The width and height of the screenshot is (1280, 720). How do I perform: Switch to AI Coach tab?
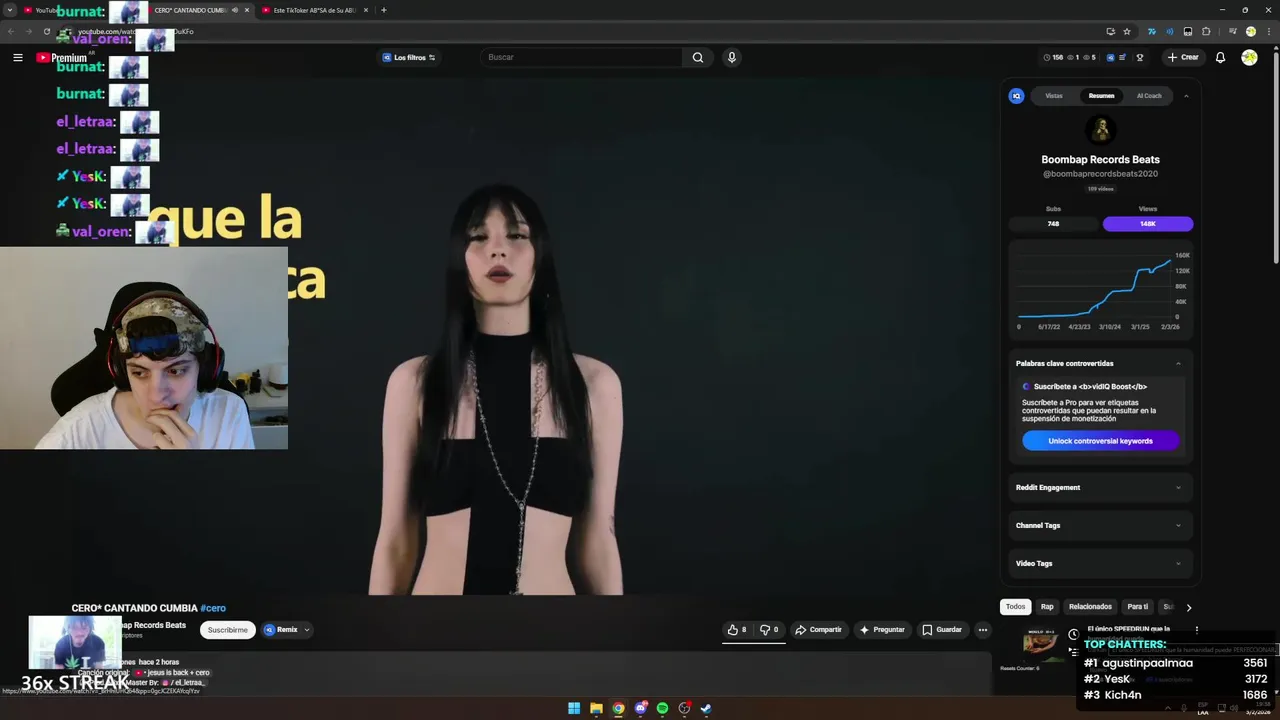[1149, 96]
